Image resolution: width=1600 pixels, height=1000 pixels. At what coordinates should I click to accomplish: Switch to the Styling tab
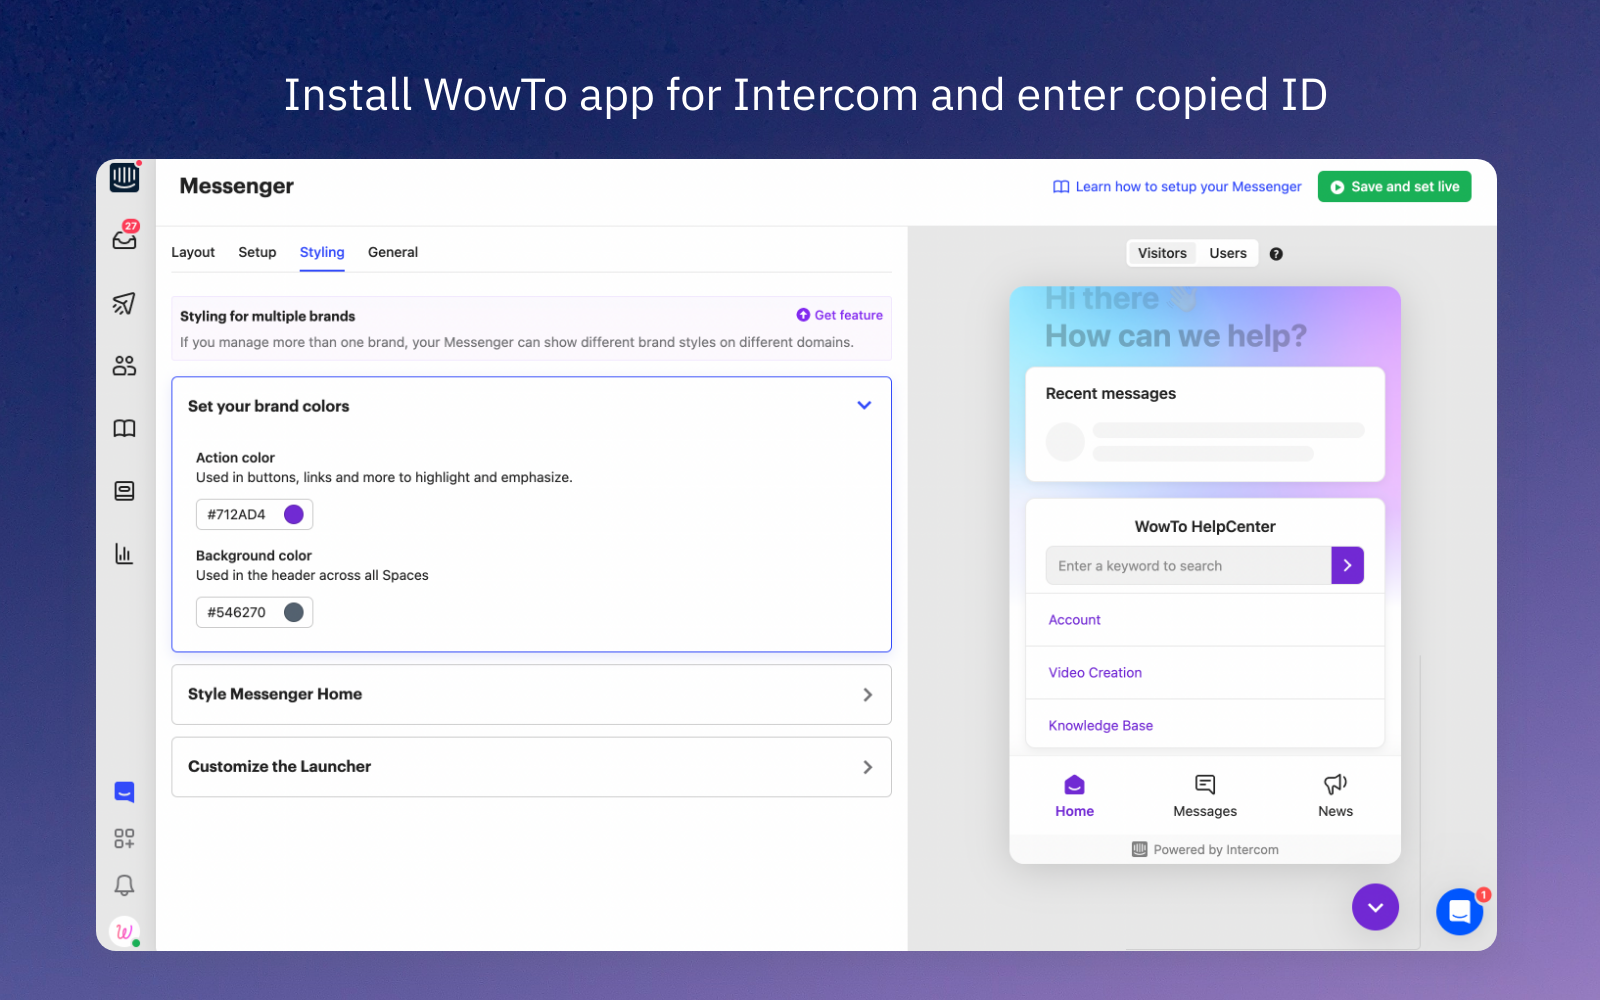click(321, 252)
